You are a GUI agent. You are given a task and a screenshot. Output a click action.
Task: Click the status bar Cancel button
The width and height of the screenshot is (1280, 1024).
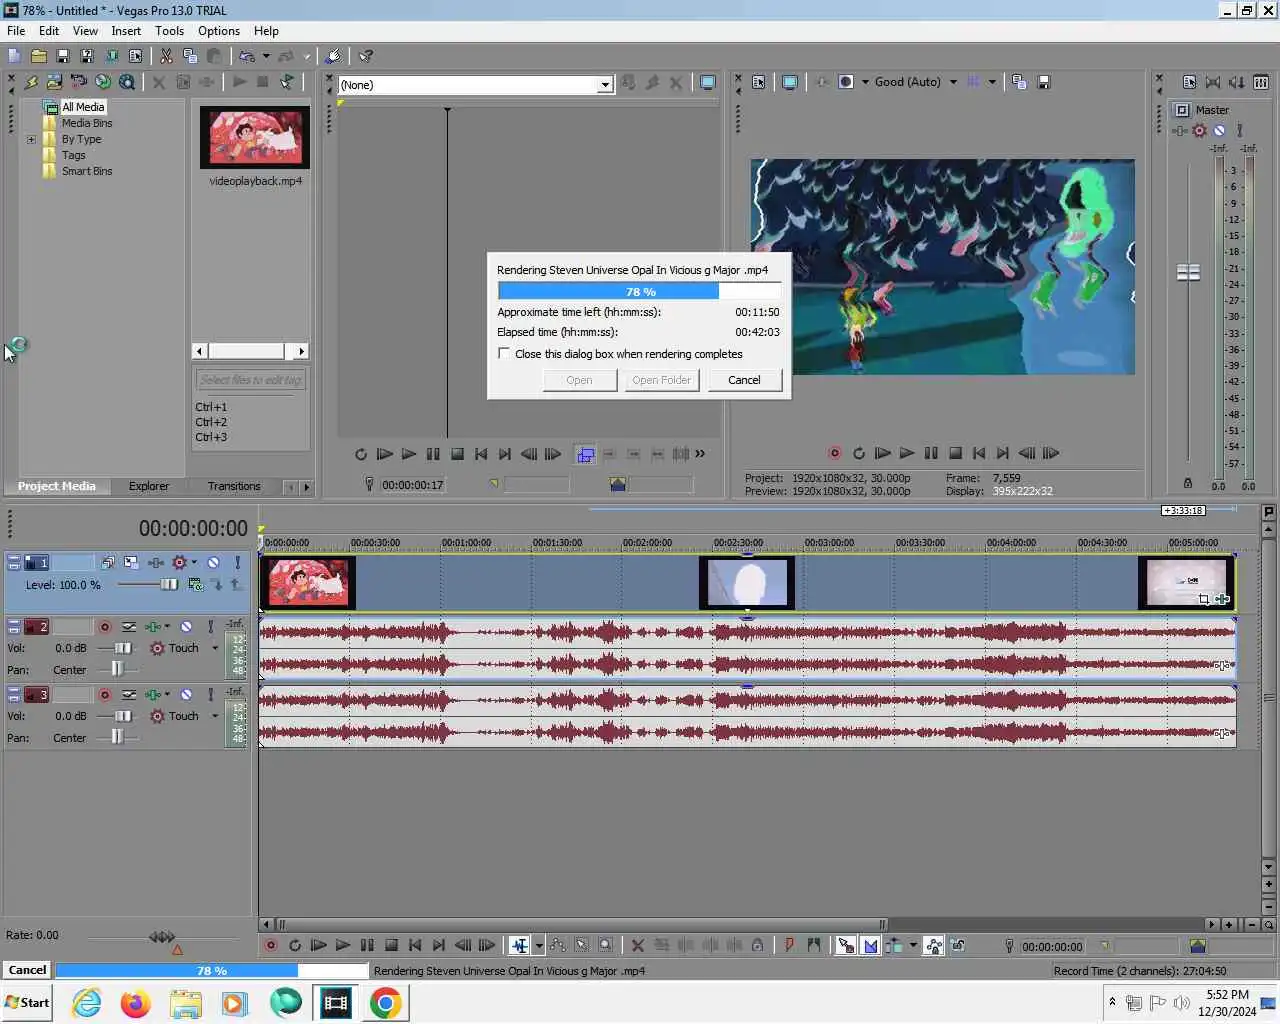[27, 970]
